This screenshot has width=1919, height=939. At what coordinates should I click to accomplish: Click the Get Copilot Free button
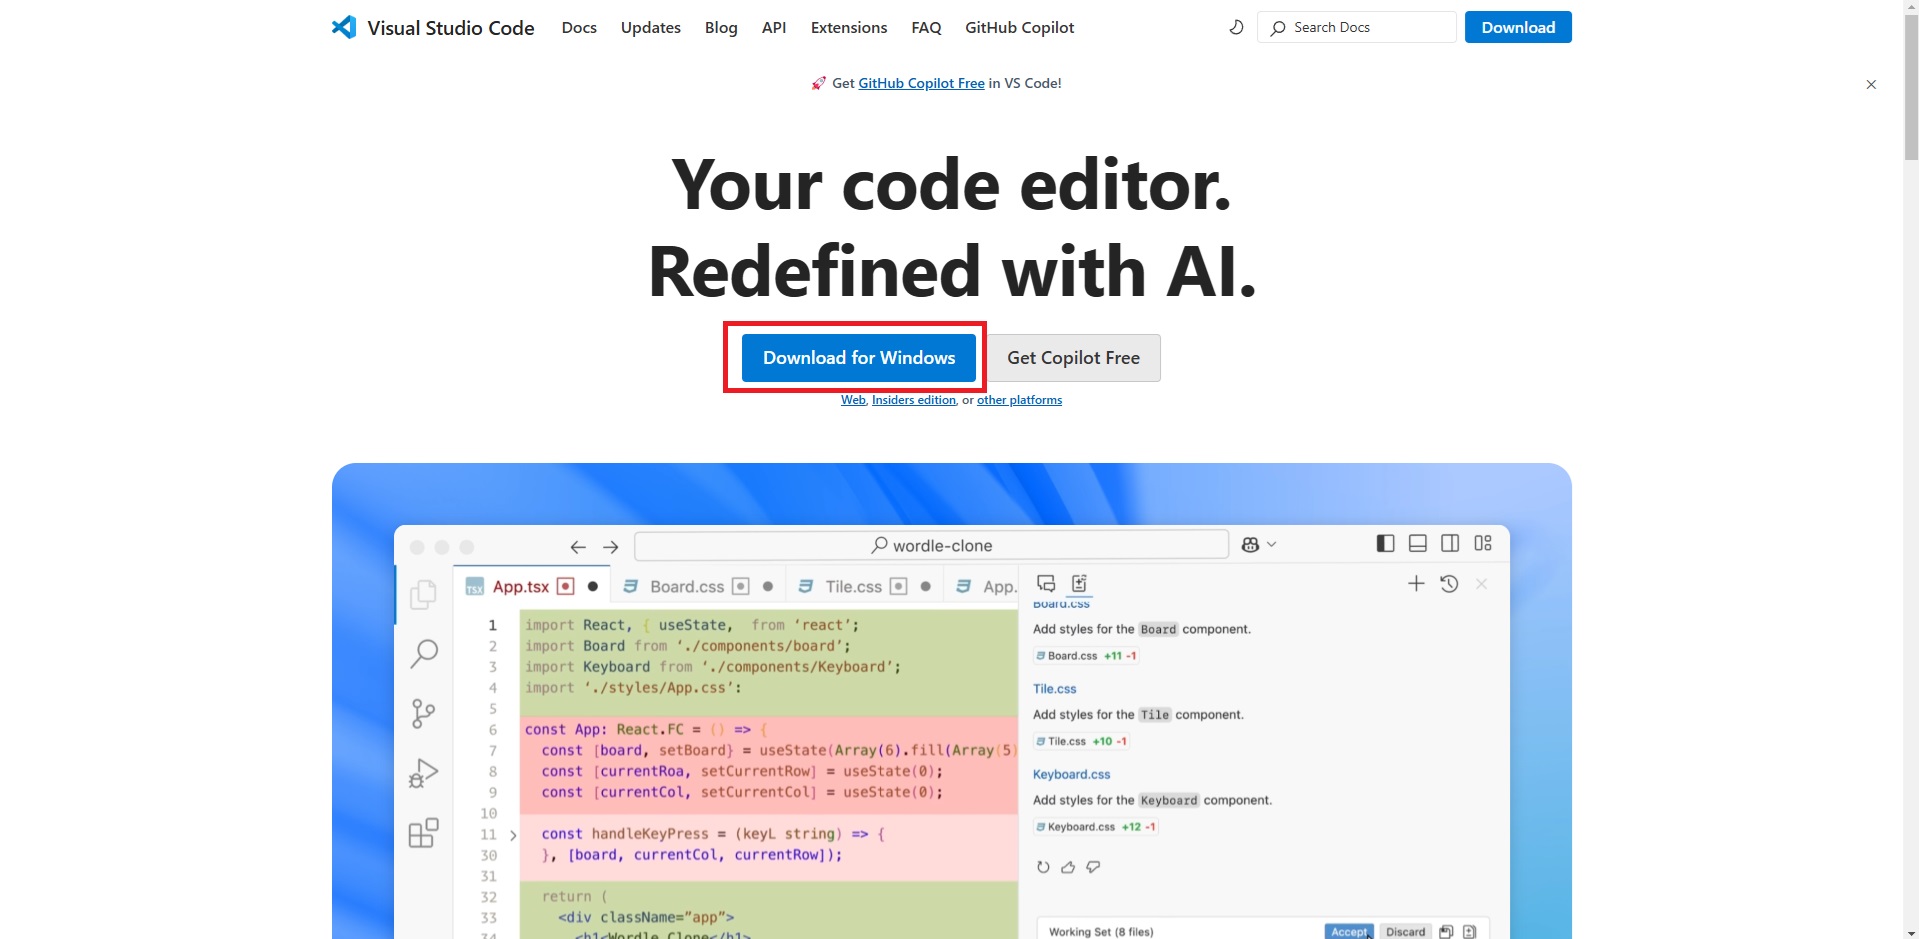(x=1073, y=358)
